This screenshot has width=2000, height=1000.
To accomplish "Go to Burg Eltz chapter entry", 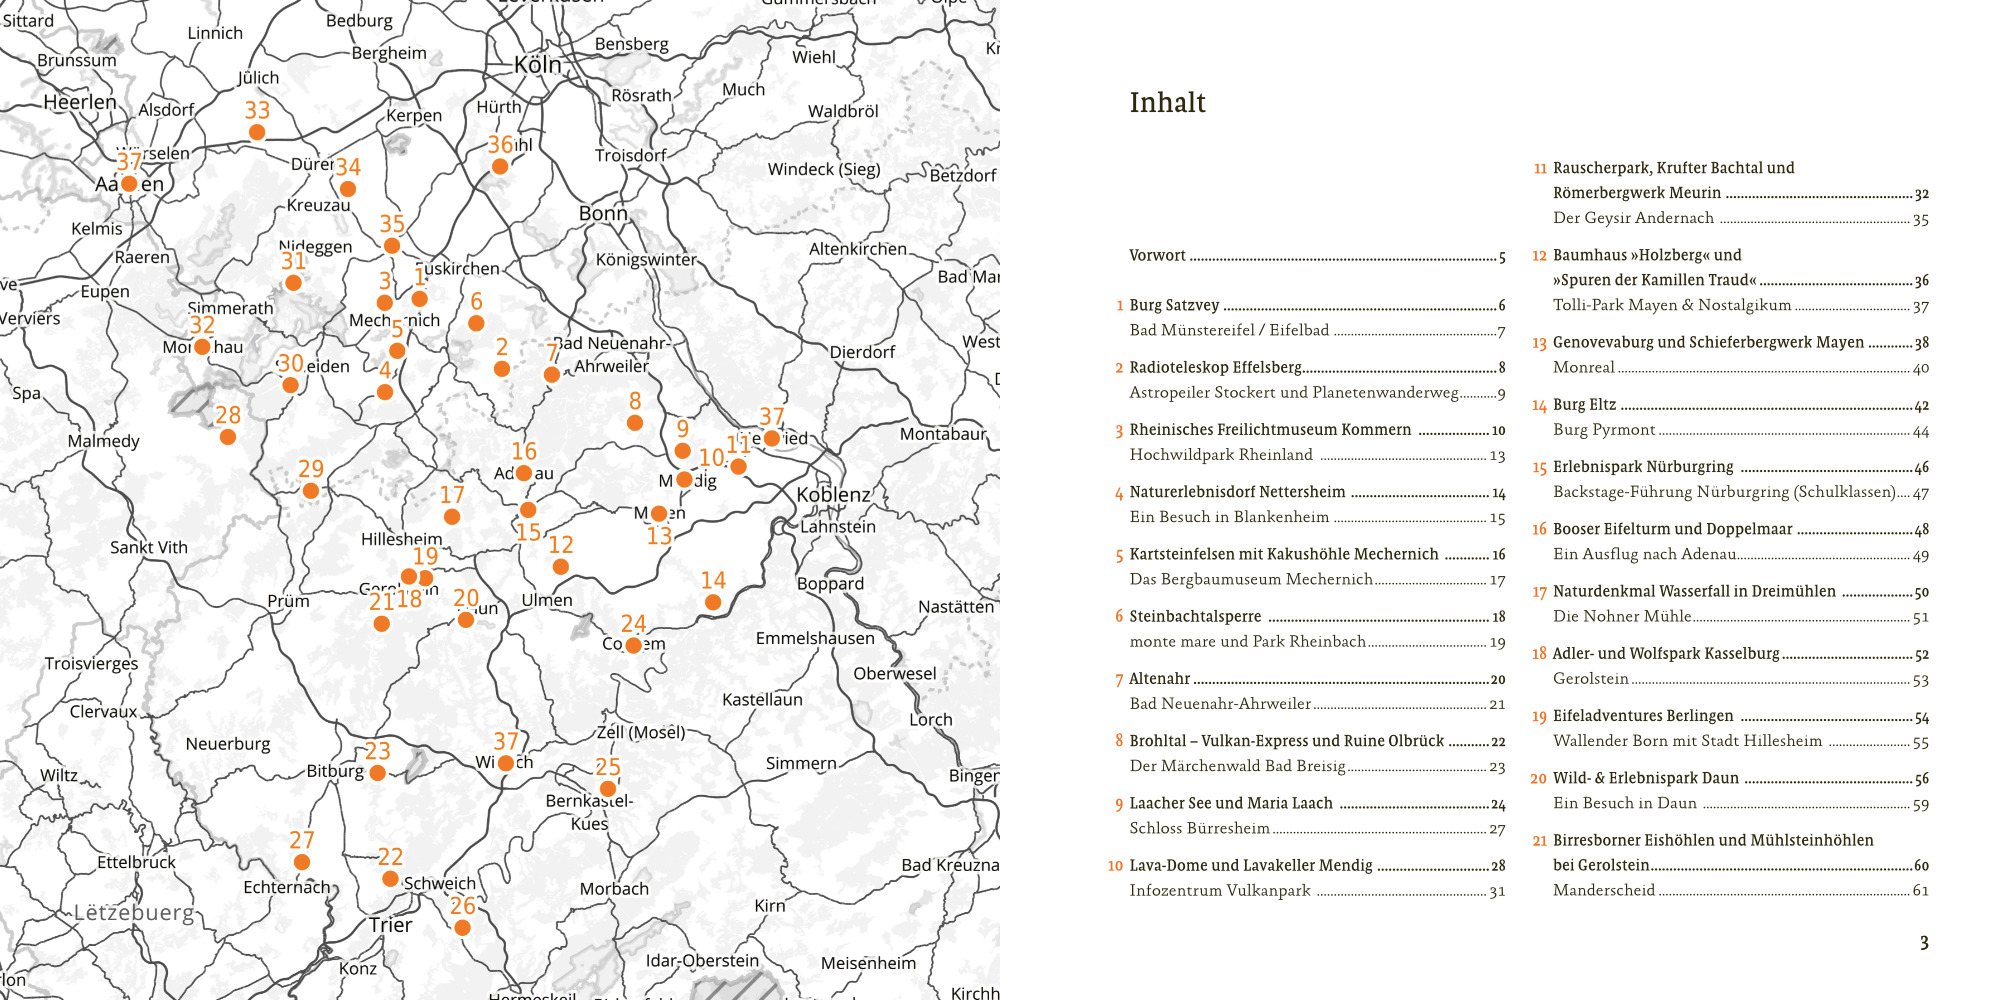I will tap(1584, 405).
